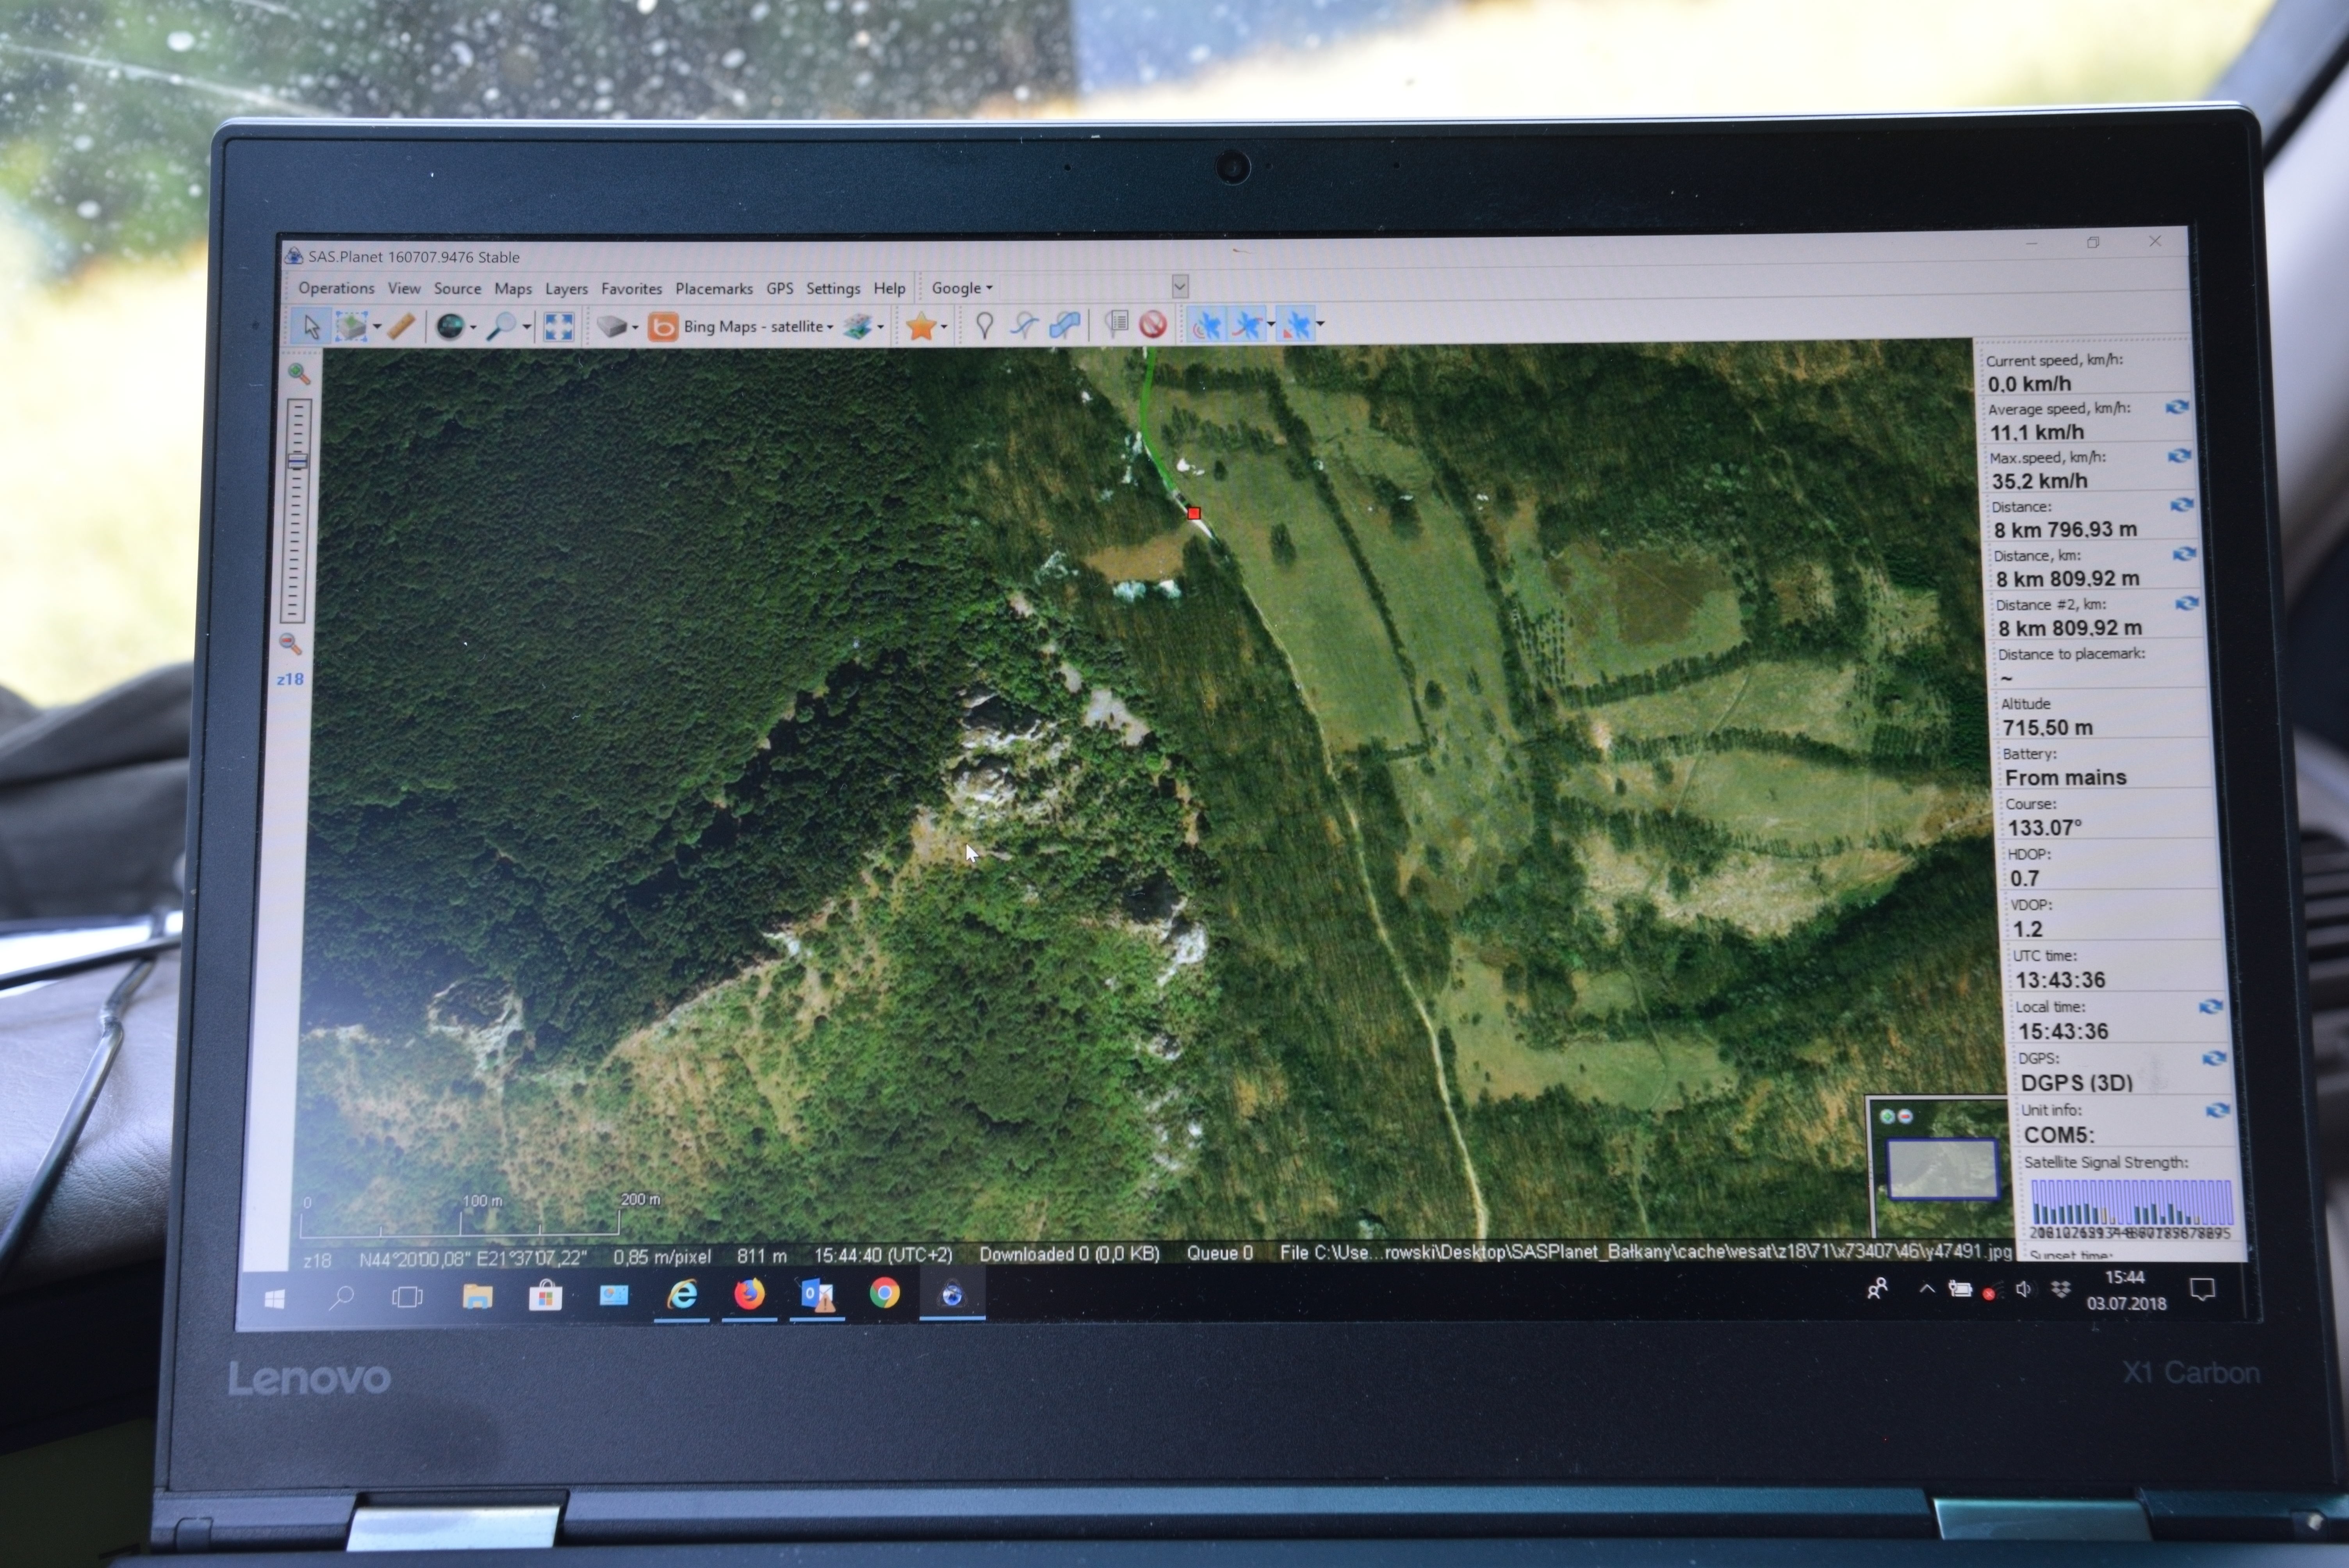
Task: Hide all placemarks with red circle icon
Action: pyautogui.click(x=1153, y=325)
